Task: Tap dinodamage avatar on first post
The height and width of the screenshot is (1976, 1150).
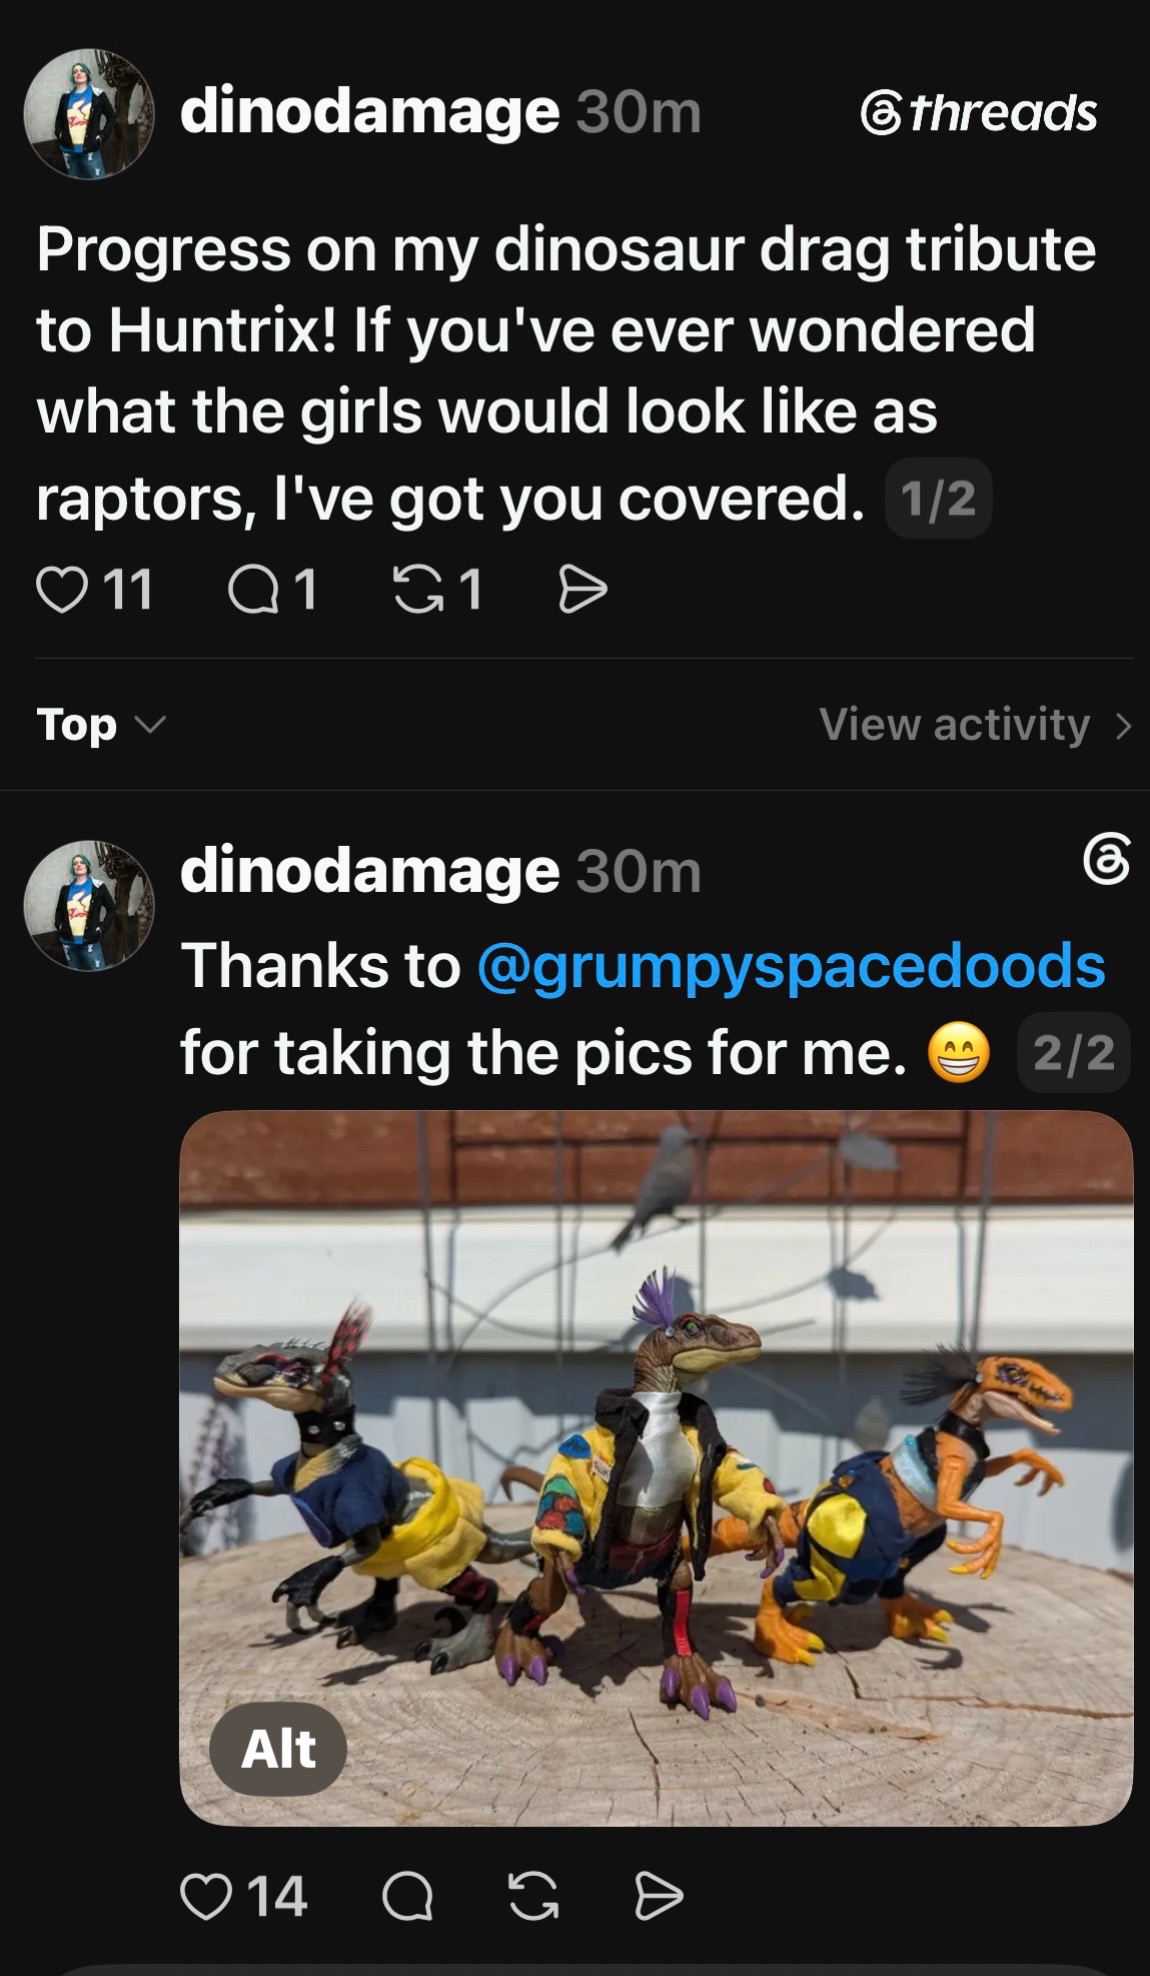Action: [89, 114]
